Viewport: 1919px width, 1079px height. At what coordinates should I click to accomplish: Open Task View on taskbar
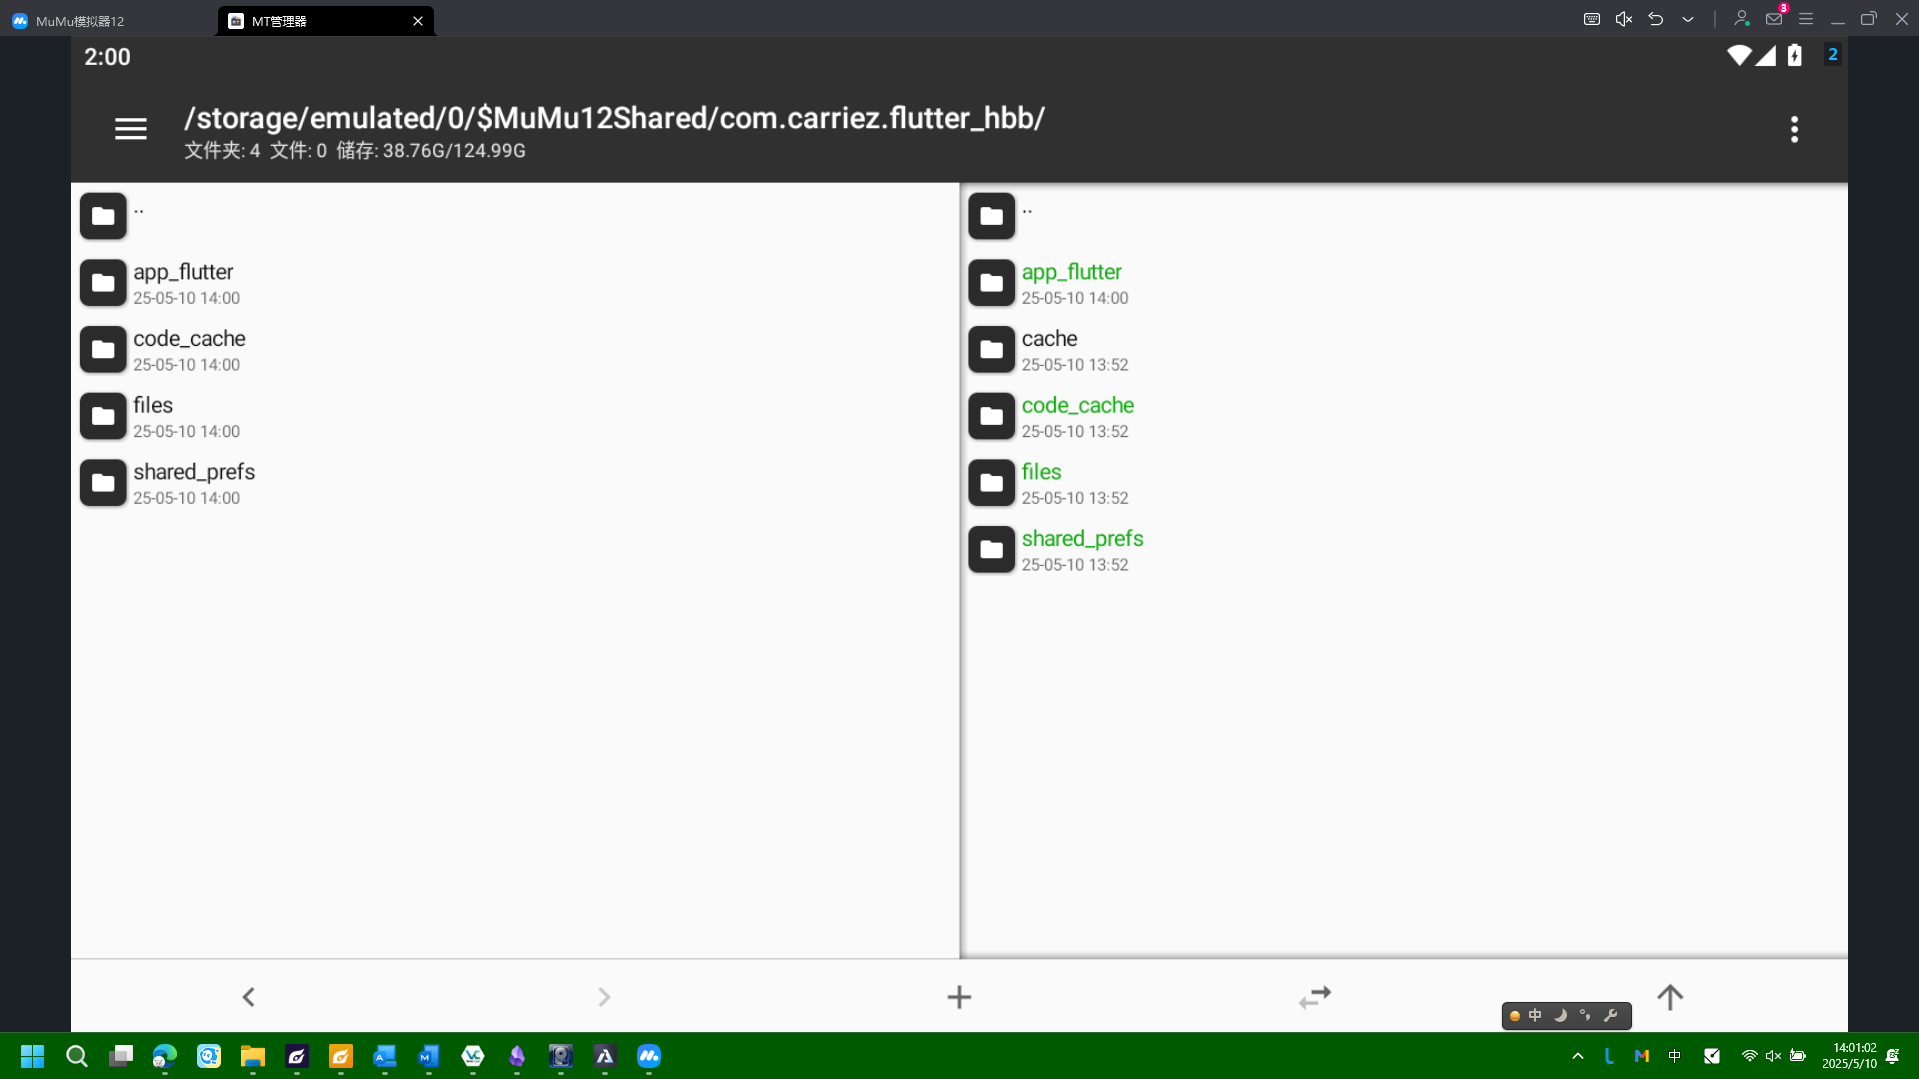121,1056
